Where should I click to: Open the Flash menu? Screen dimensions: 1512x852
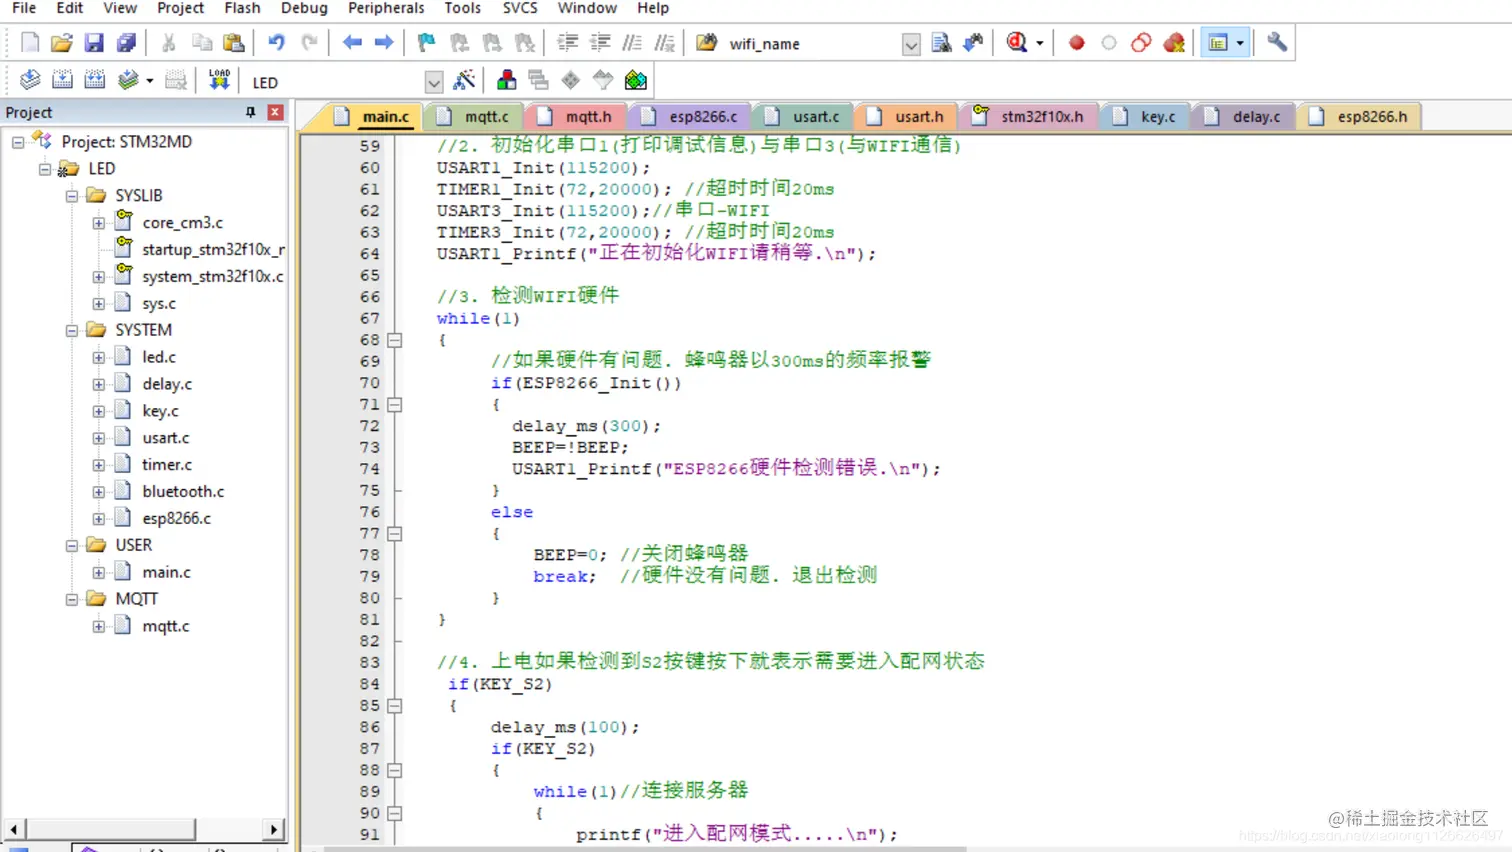(x=242, y=8)
